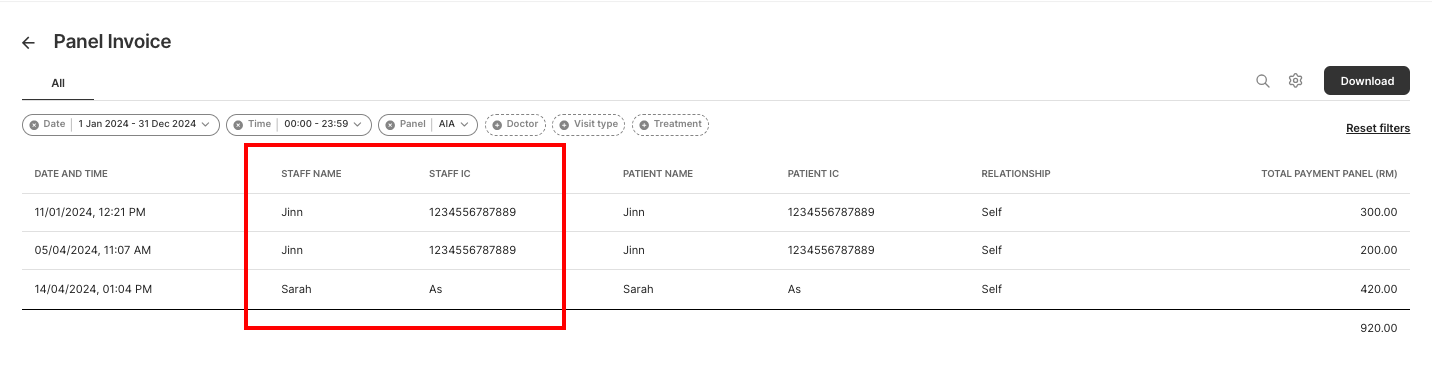Click Self relationship in the 14/04/2024 row
1432x391 pixels.
(x=991, y=289)
